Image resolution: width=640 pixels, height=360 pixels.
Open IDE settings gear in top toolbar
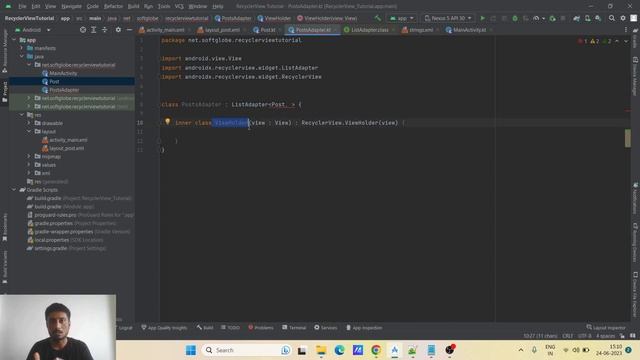tap(623, 18)
